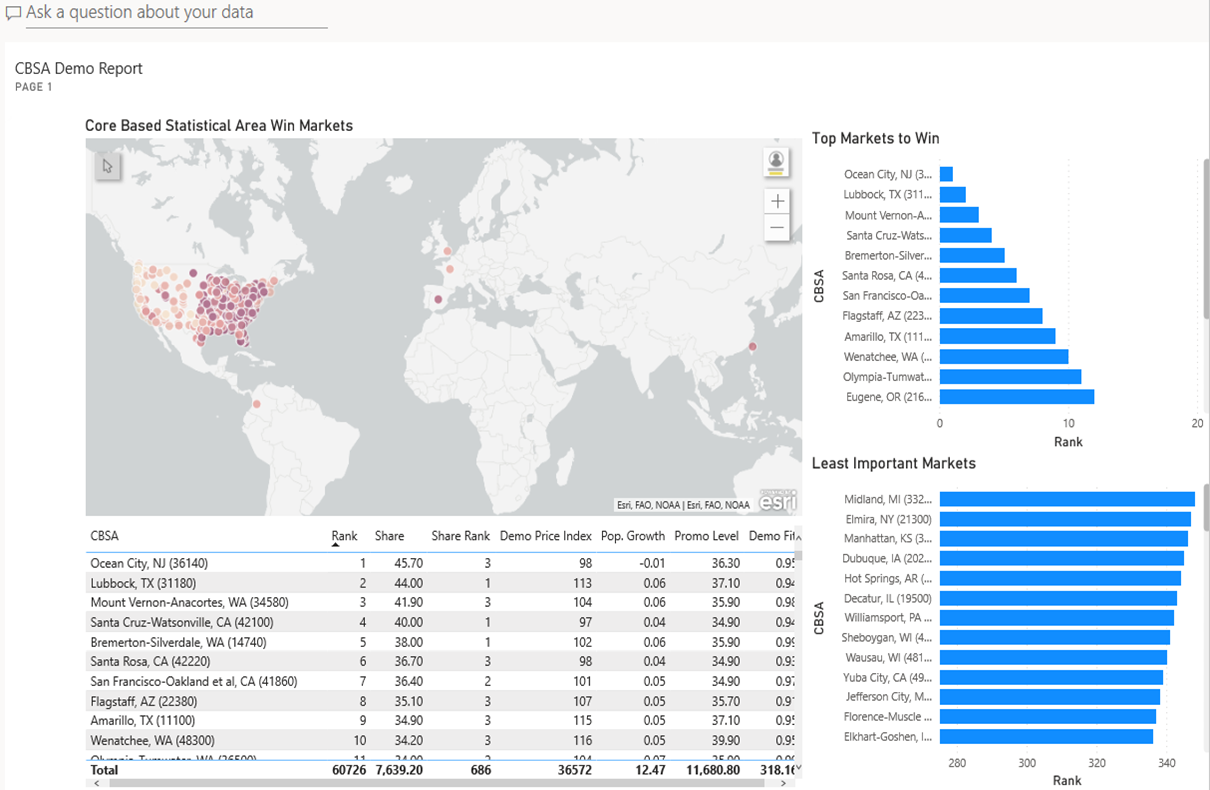Click the map point in Spain
Viewport: 1210px width, 790px height.
(x=437, y=298)
